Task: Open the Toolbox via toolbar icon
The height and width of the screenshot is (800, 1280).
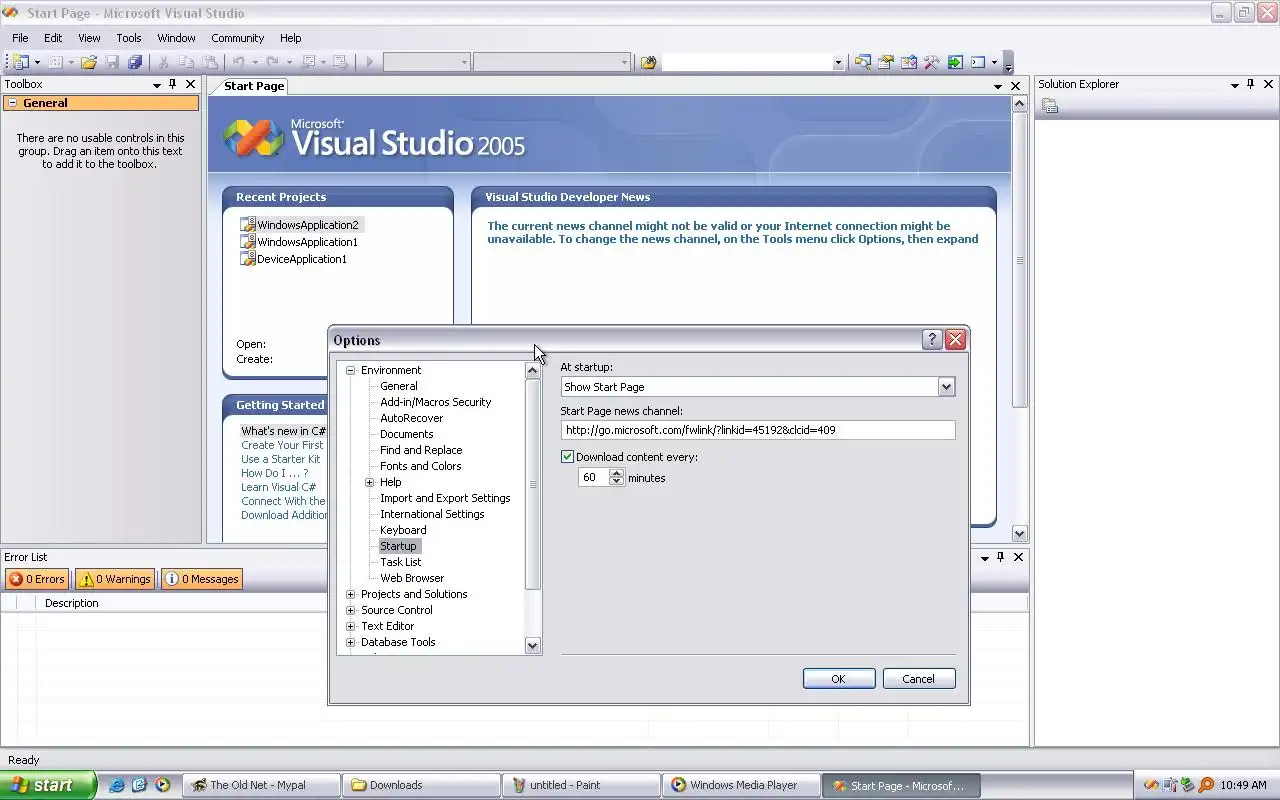Action: 931,62
